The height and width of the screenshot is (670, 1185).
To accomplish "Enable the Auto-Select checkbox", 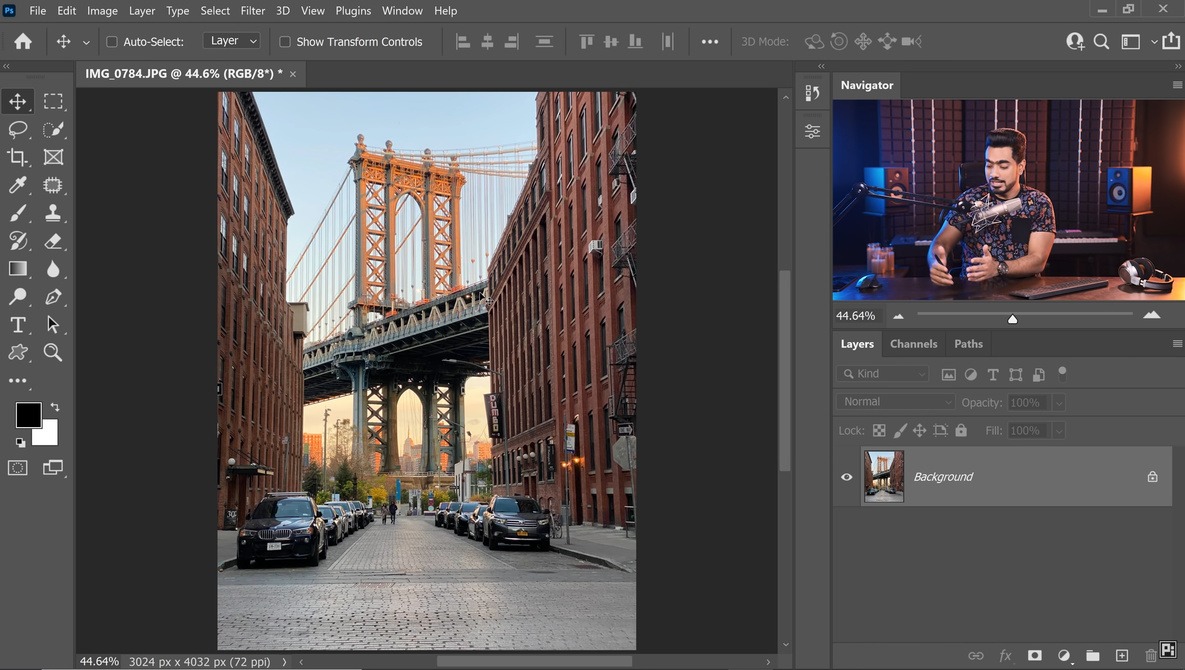I will (112, 41).
